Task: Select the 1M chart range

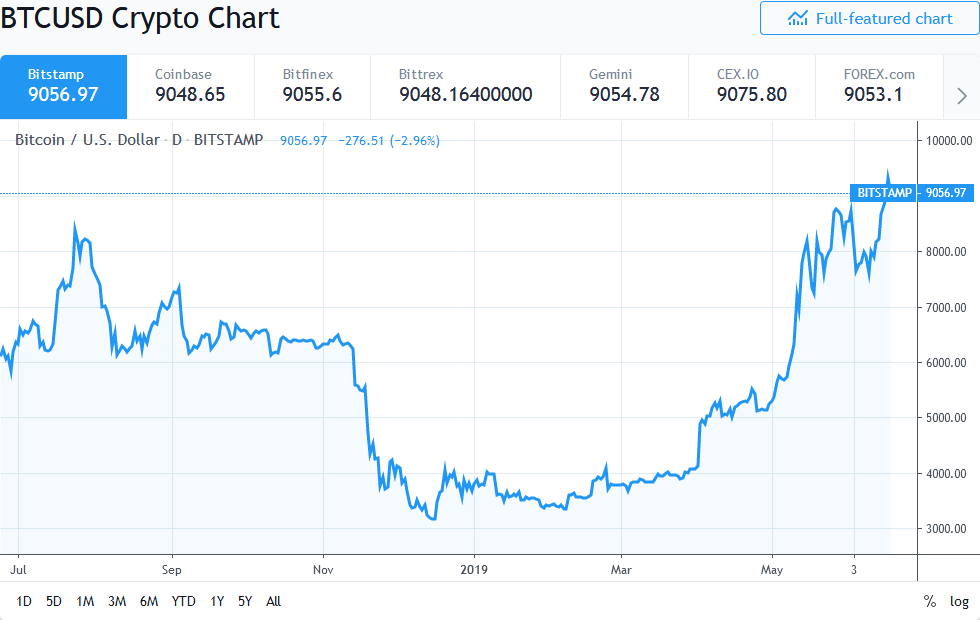Action: click(x=85, y=602)
